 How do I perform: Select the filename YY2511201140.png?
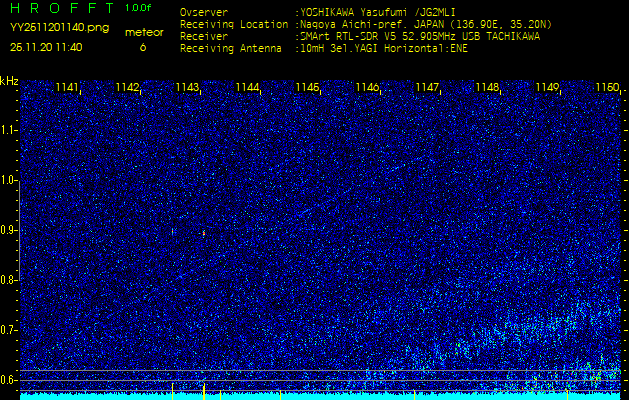[59, 28]
